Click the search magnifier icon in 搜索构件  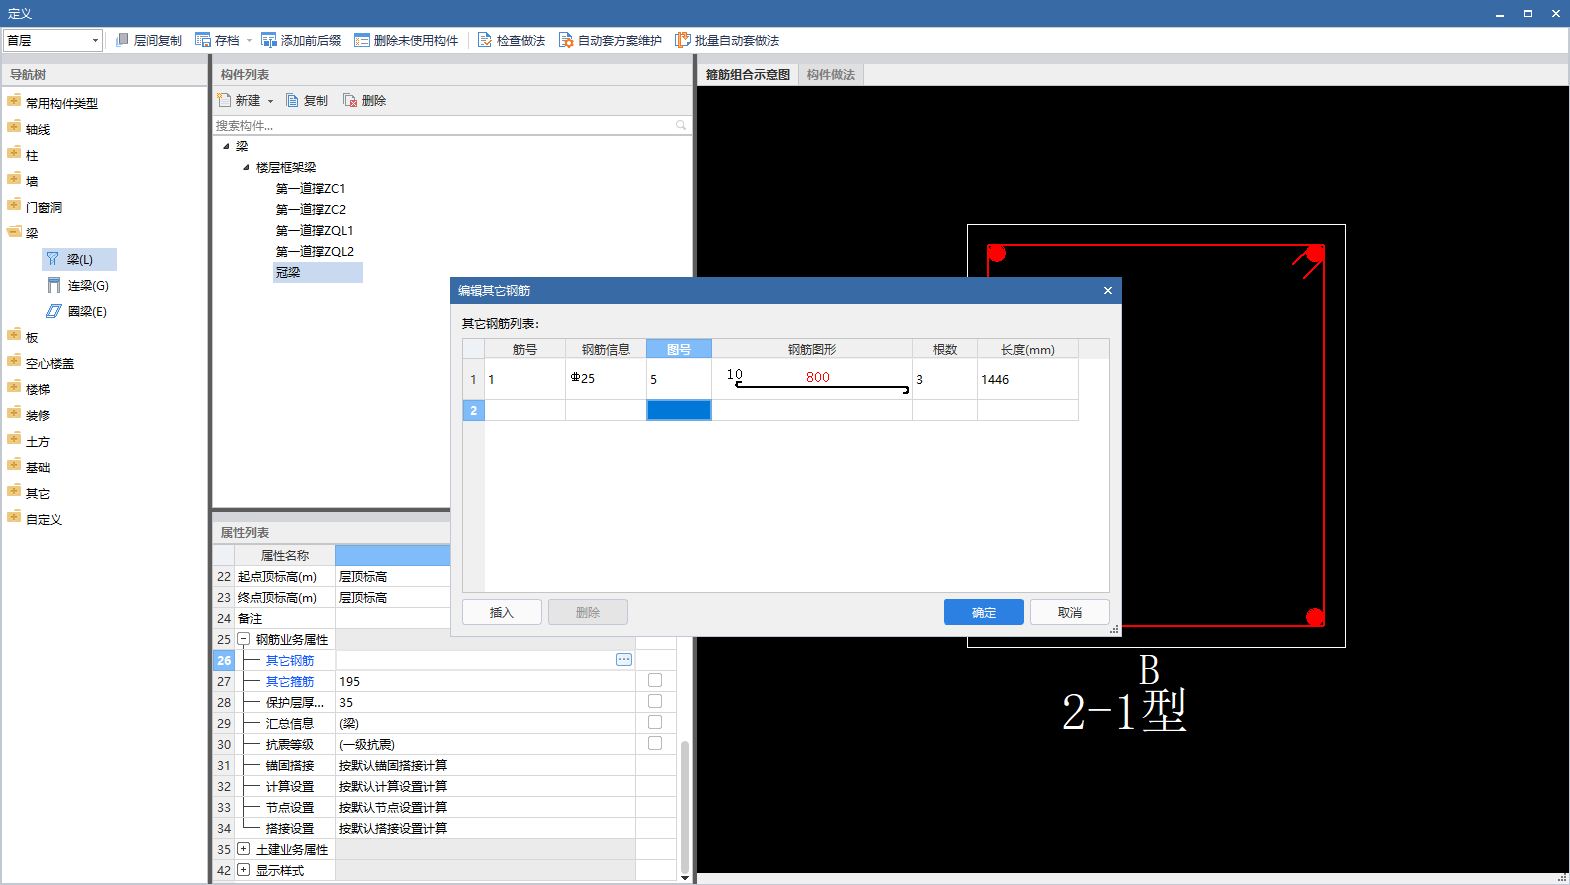pyautogui.click(x=681, y=125)
